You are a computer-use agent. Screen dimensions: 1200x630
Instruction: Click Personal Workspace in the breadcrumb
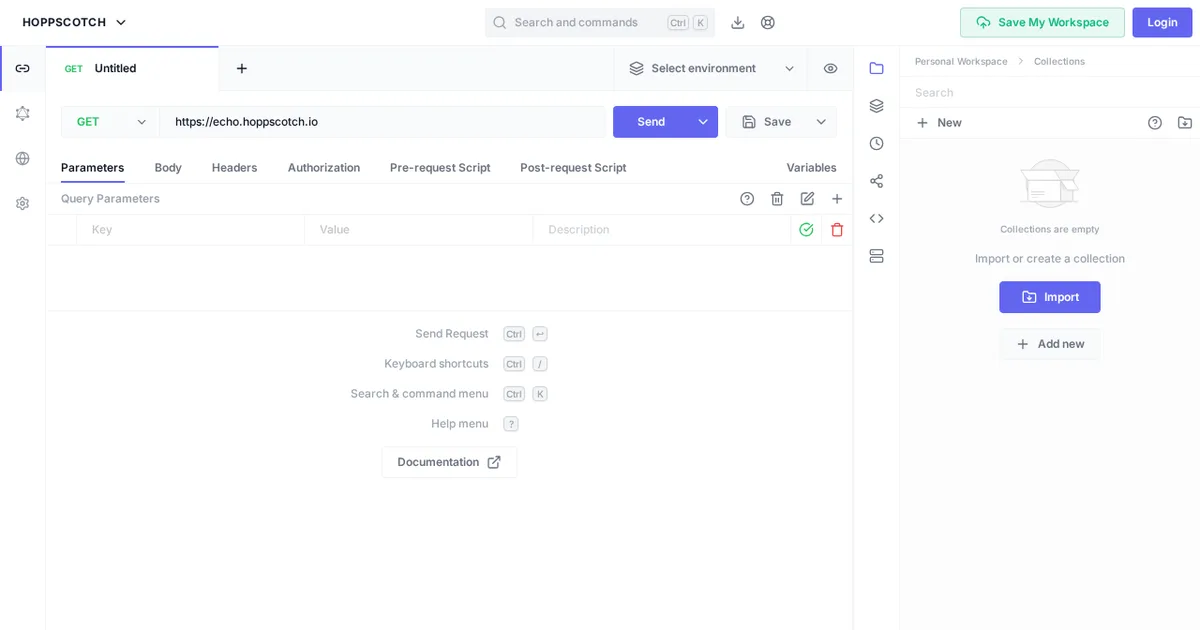tap(961, 61)
